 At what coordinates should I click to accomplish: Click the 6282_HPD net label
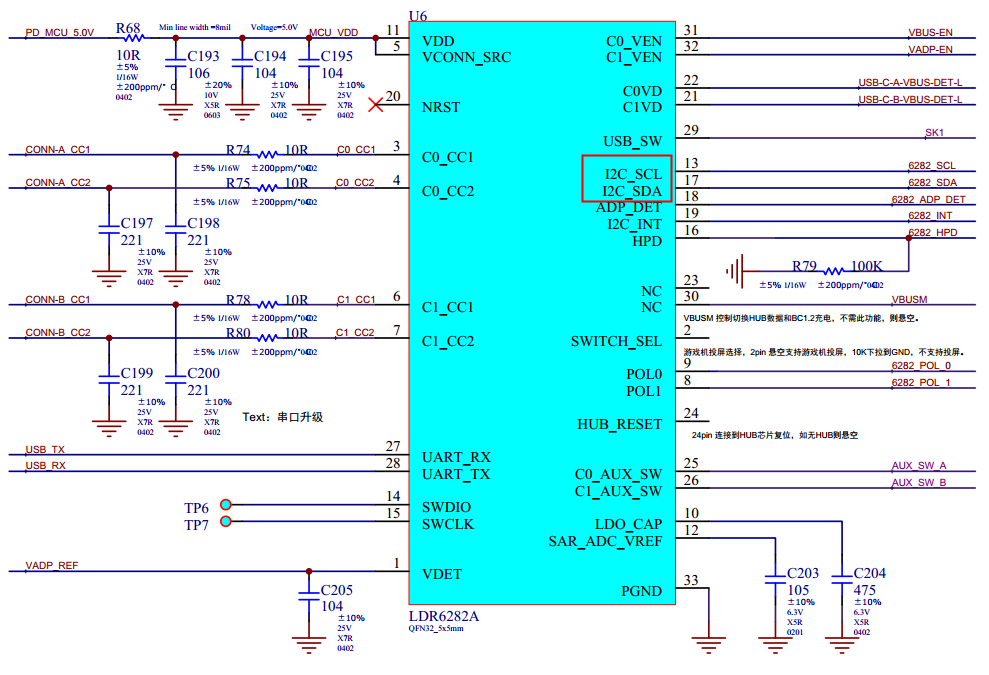pyautogui.click(x=931, y=232)
